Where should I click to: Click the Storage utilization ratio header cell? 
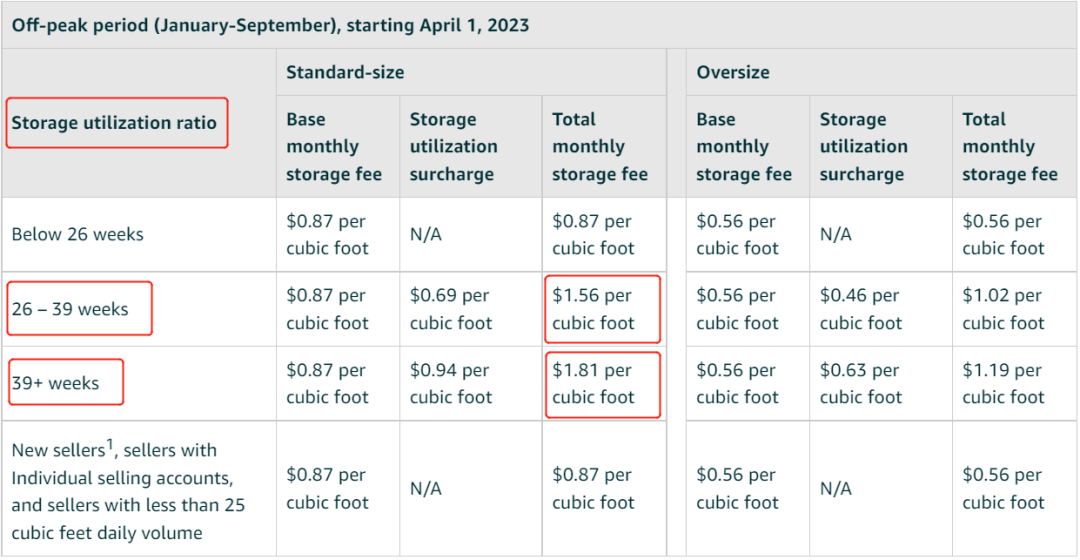click(114, 123)
